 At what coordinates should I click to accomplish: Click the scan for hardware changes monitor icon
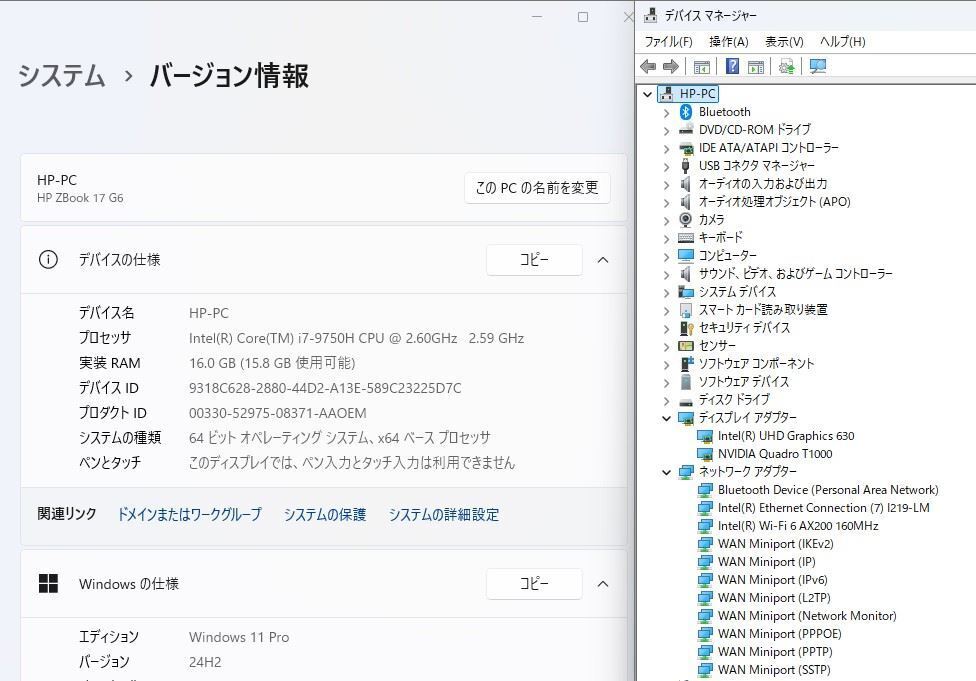tap(818, 66)
